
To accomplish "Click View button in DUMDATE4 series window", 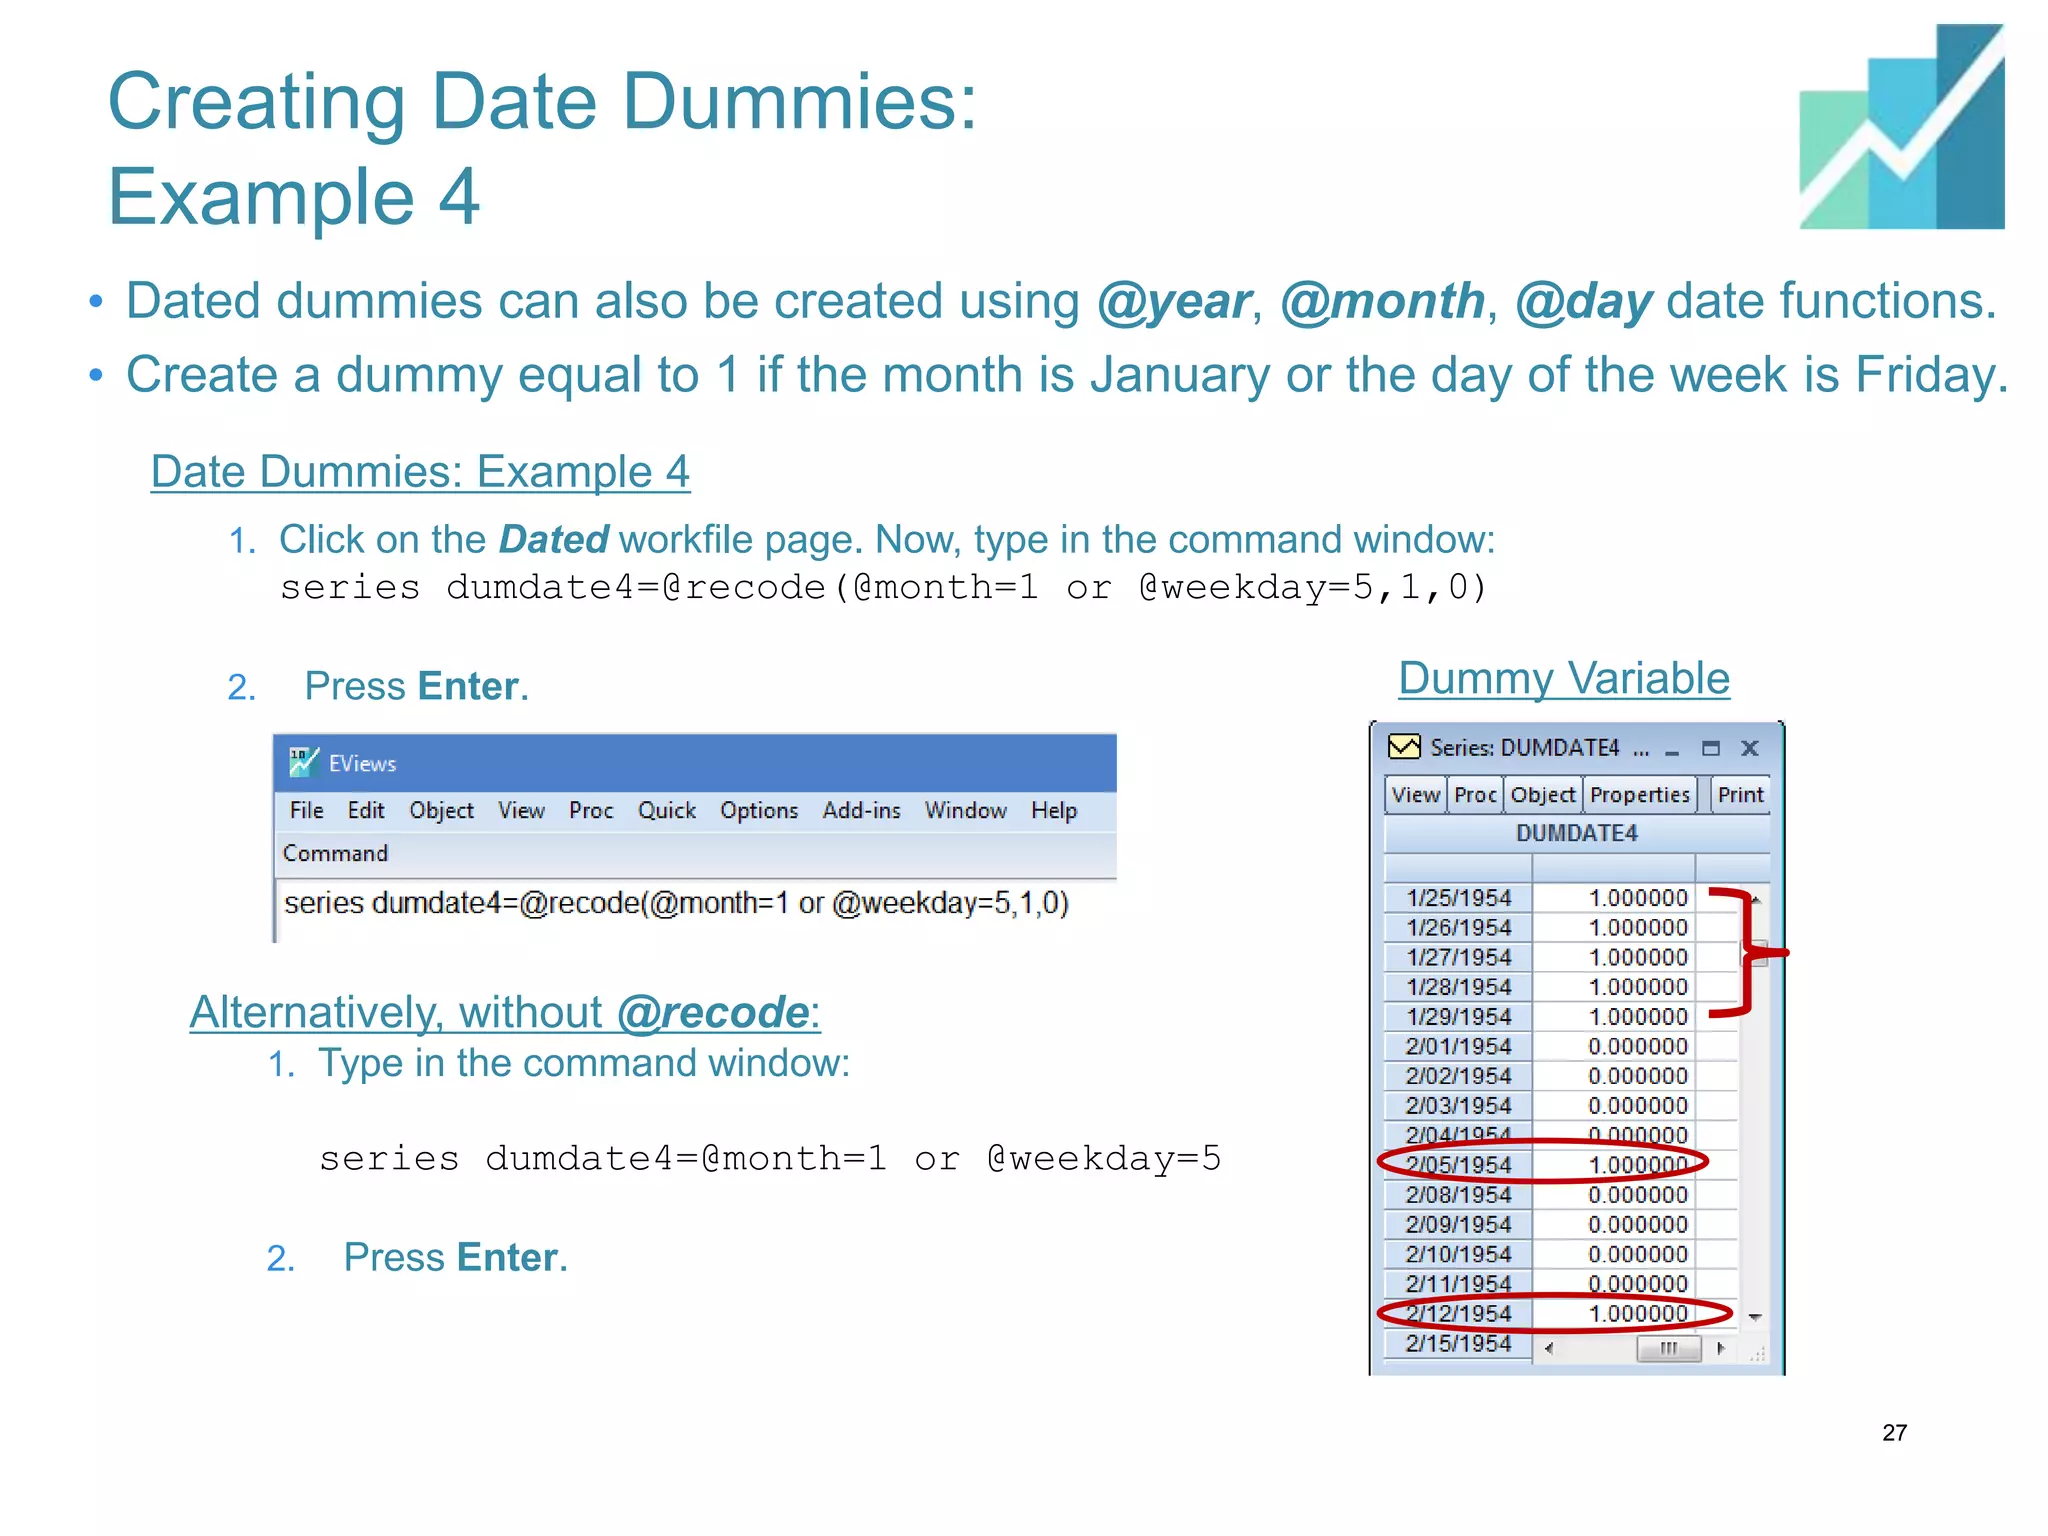I will pyautogui.click(x=1415, y=795).
